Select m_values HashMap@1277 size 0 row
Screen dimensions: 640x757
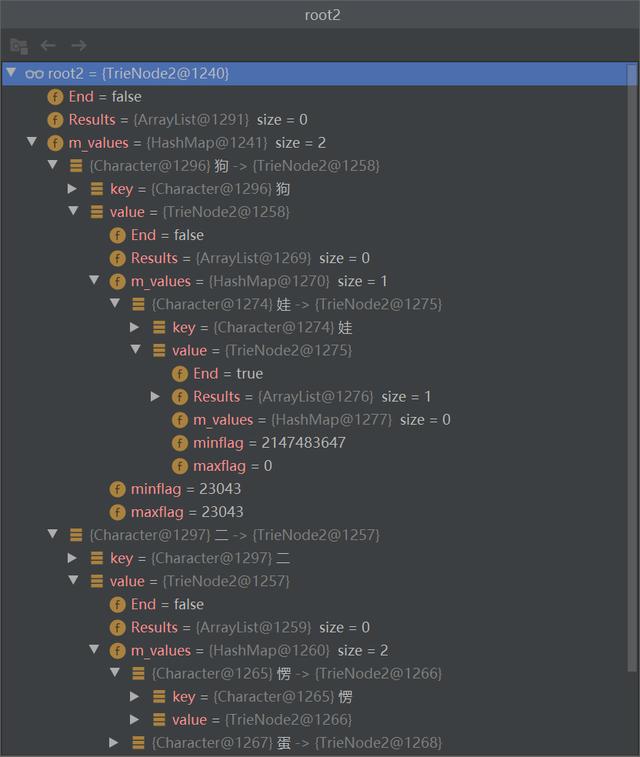[320, 420]
